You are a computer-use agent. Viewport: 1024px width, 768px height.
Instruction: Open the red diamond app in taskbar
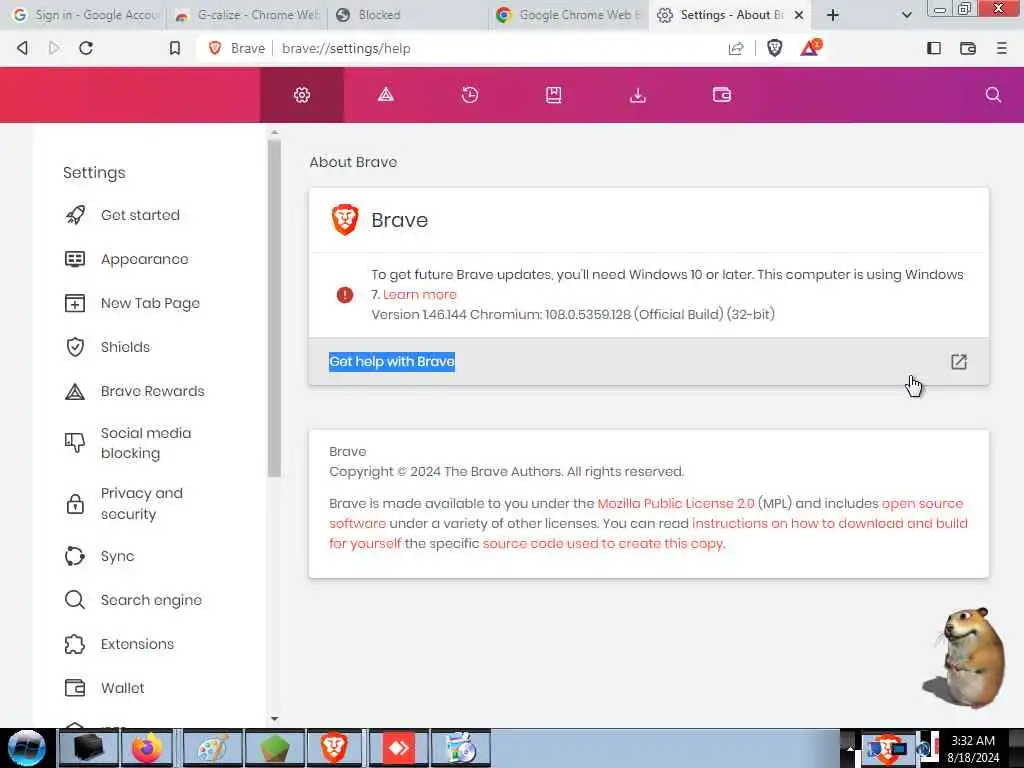click(398, 748)
